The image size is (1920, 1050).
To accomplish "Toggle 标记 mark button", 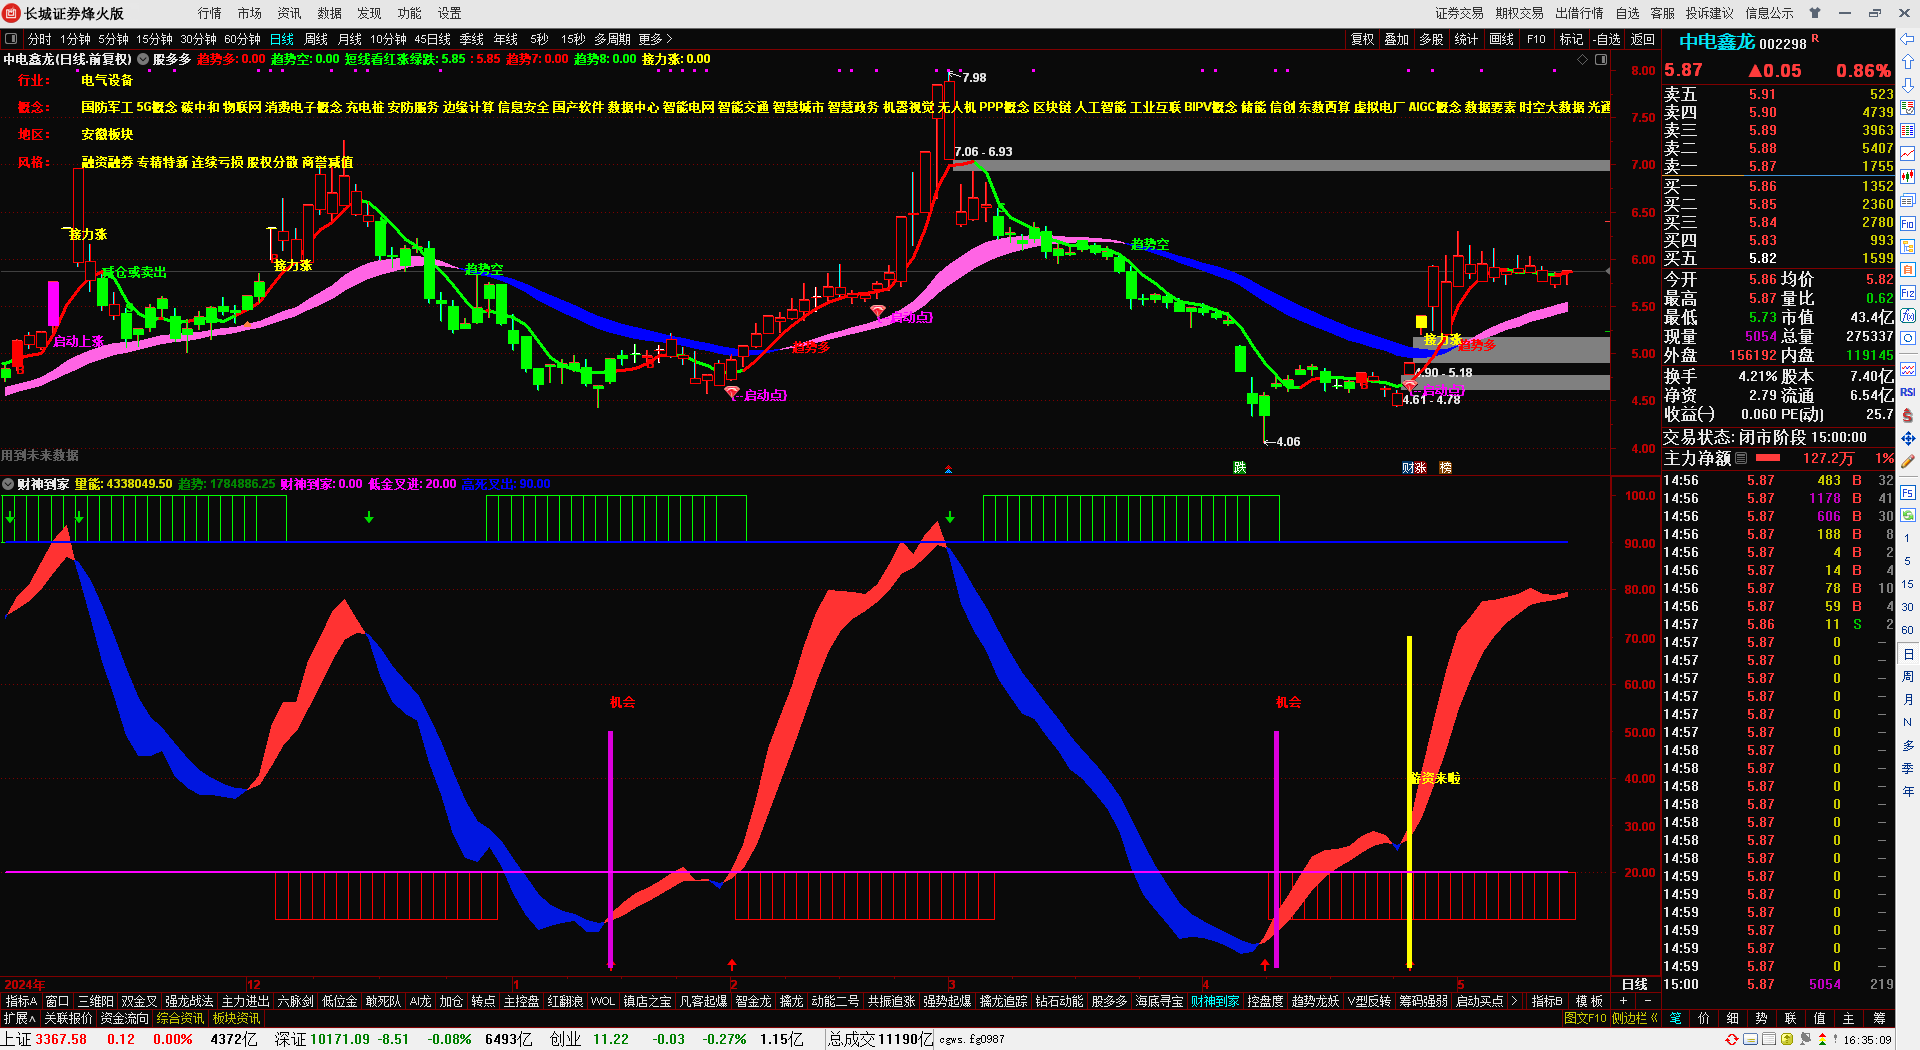I will coord(1572,39).
